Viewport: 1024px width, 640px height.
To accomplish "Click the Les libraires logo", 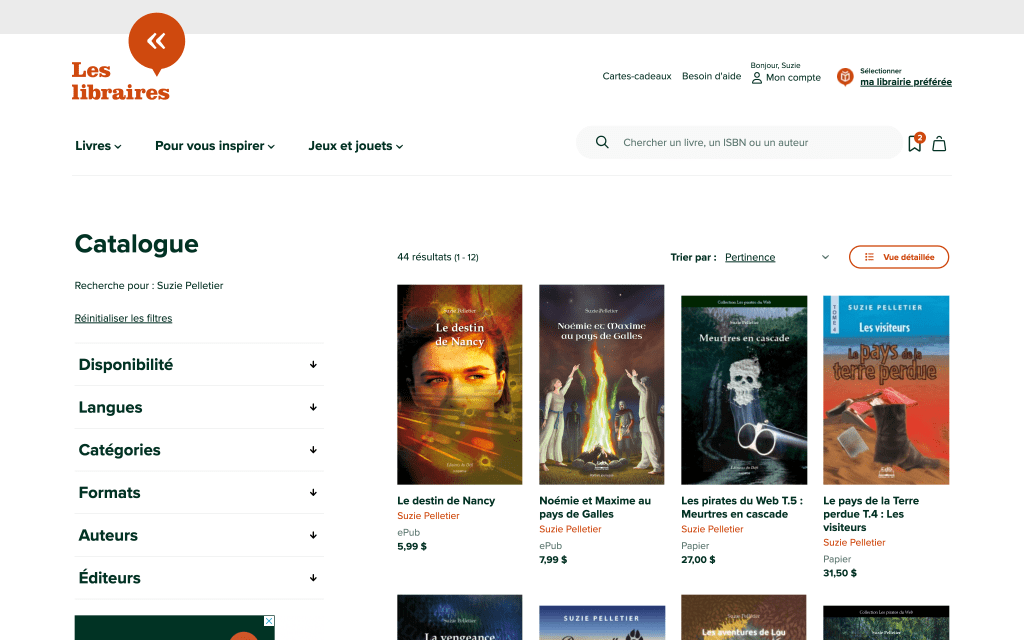I will (x=121, y=80).
